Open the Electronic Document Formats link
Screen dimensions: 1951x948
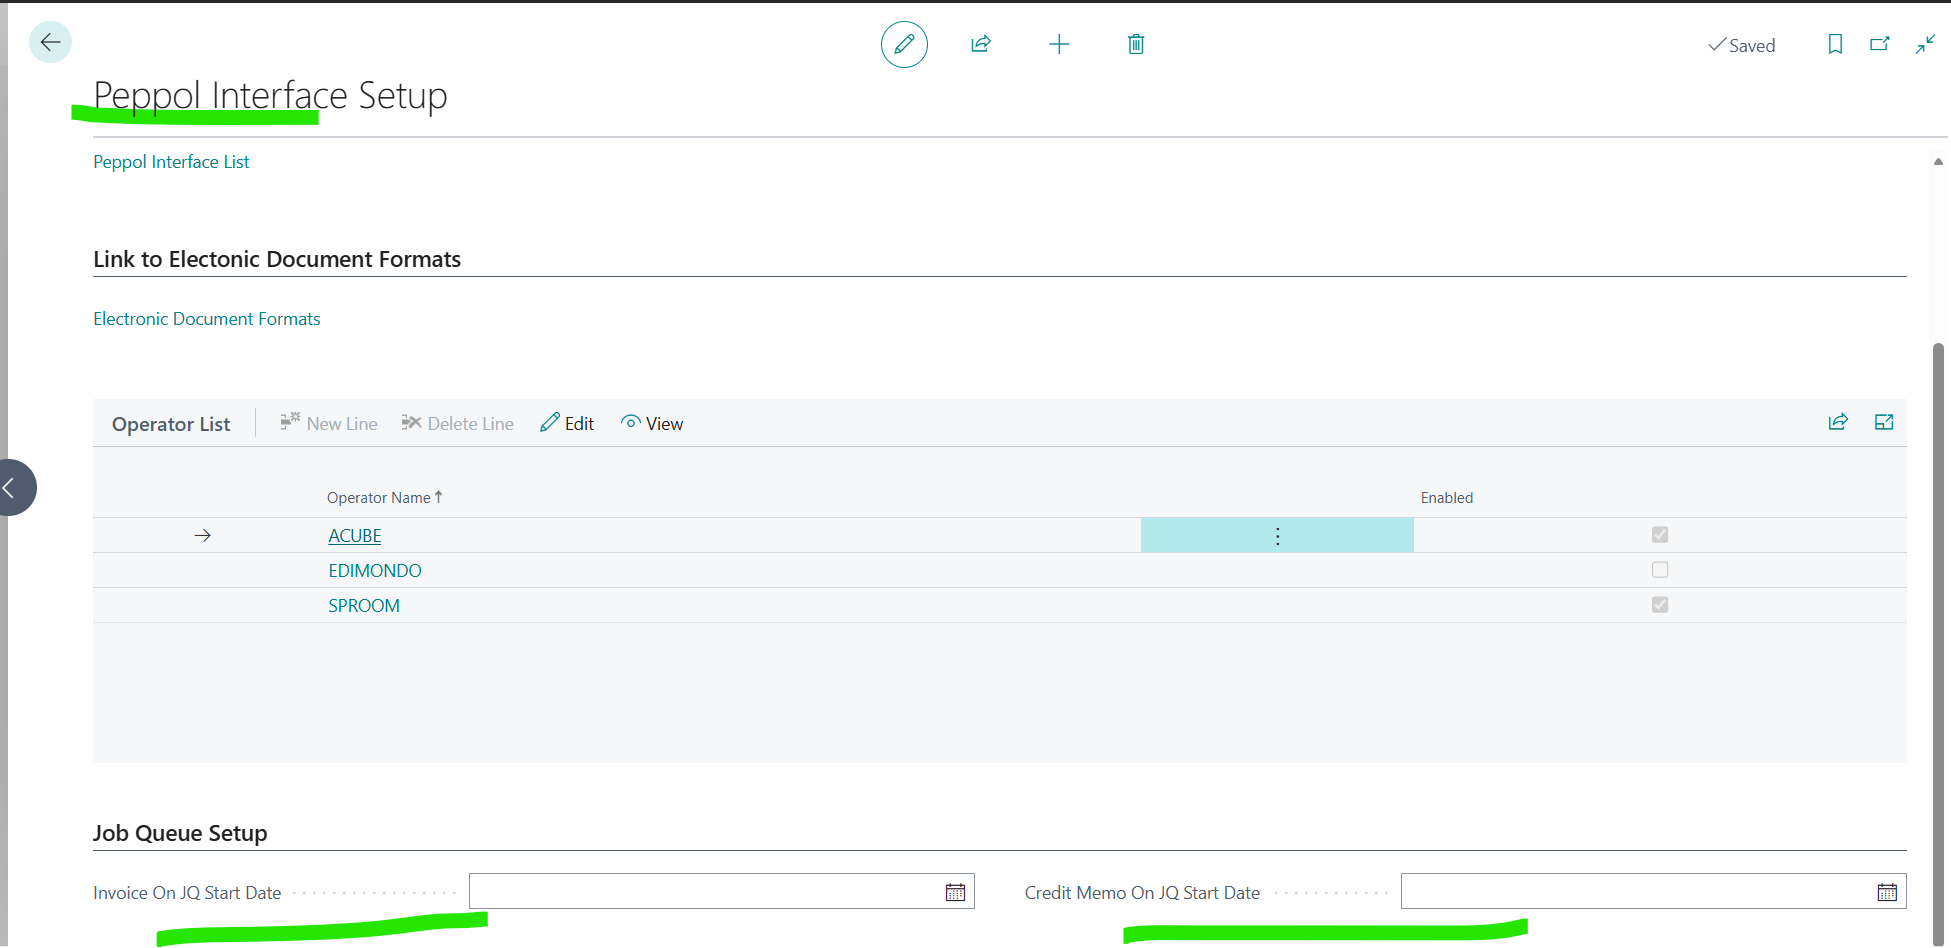point(207,319)
